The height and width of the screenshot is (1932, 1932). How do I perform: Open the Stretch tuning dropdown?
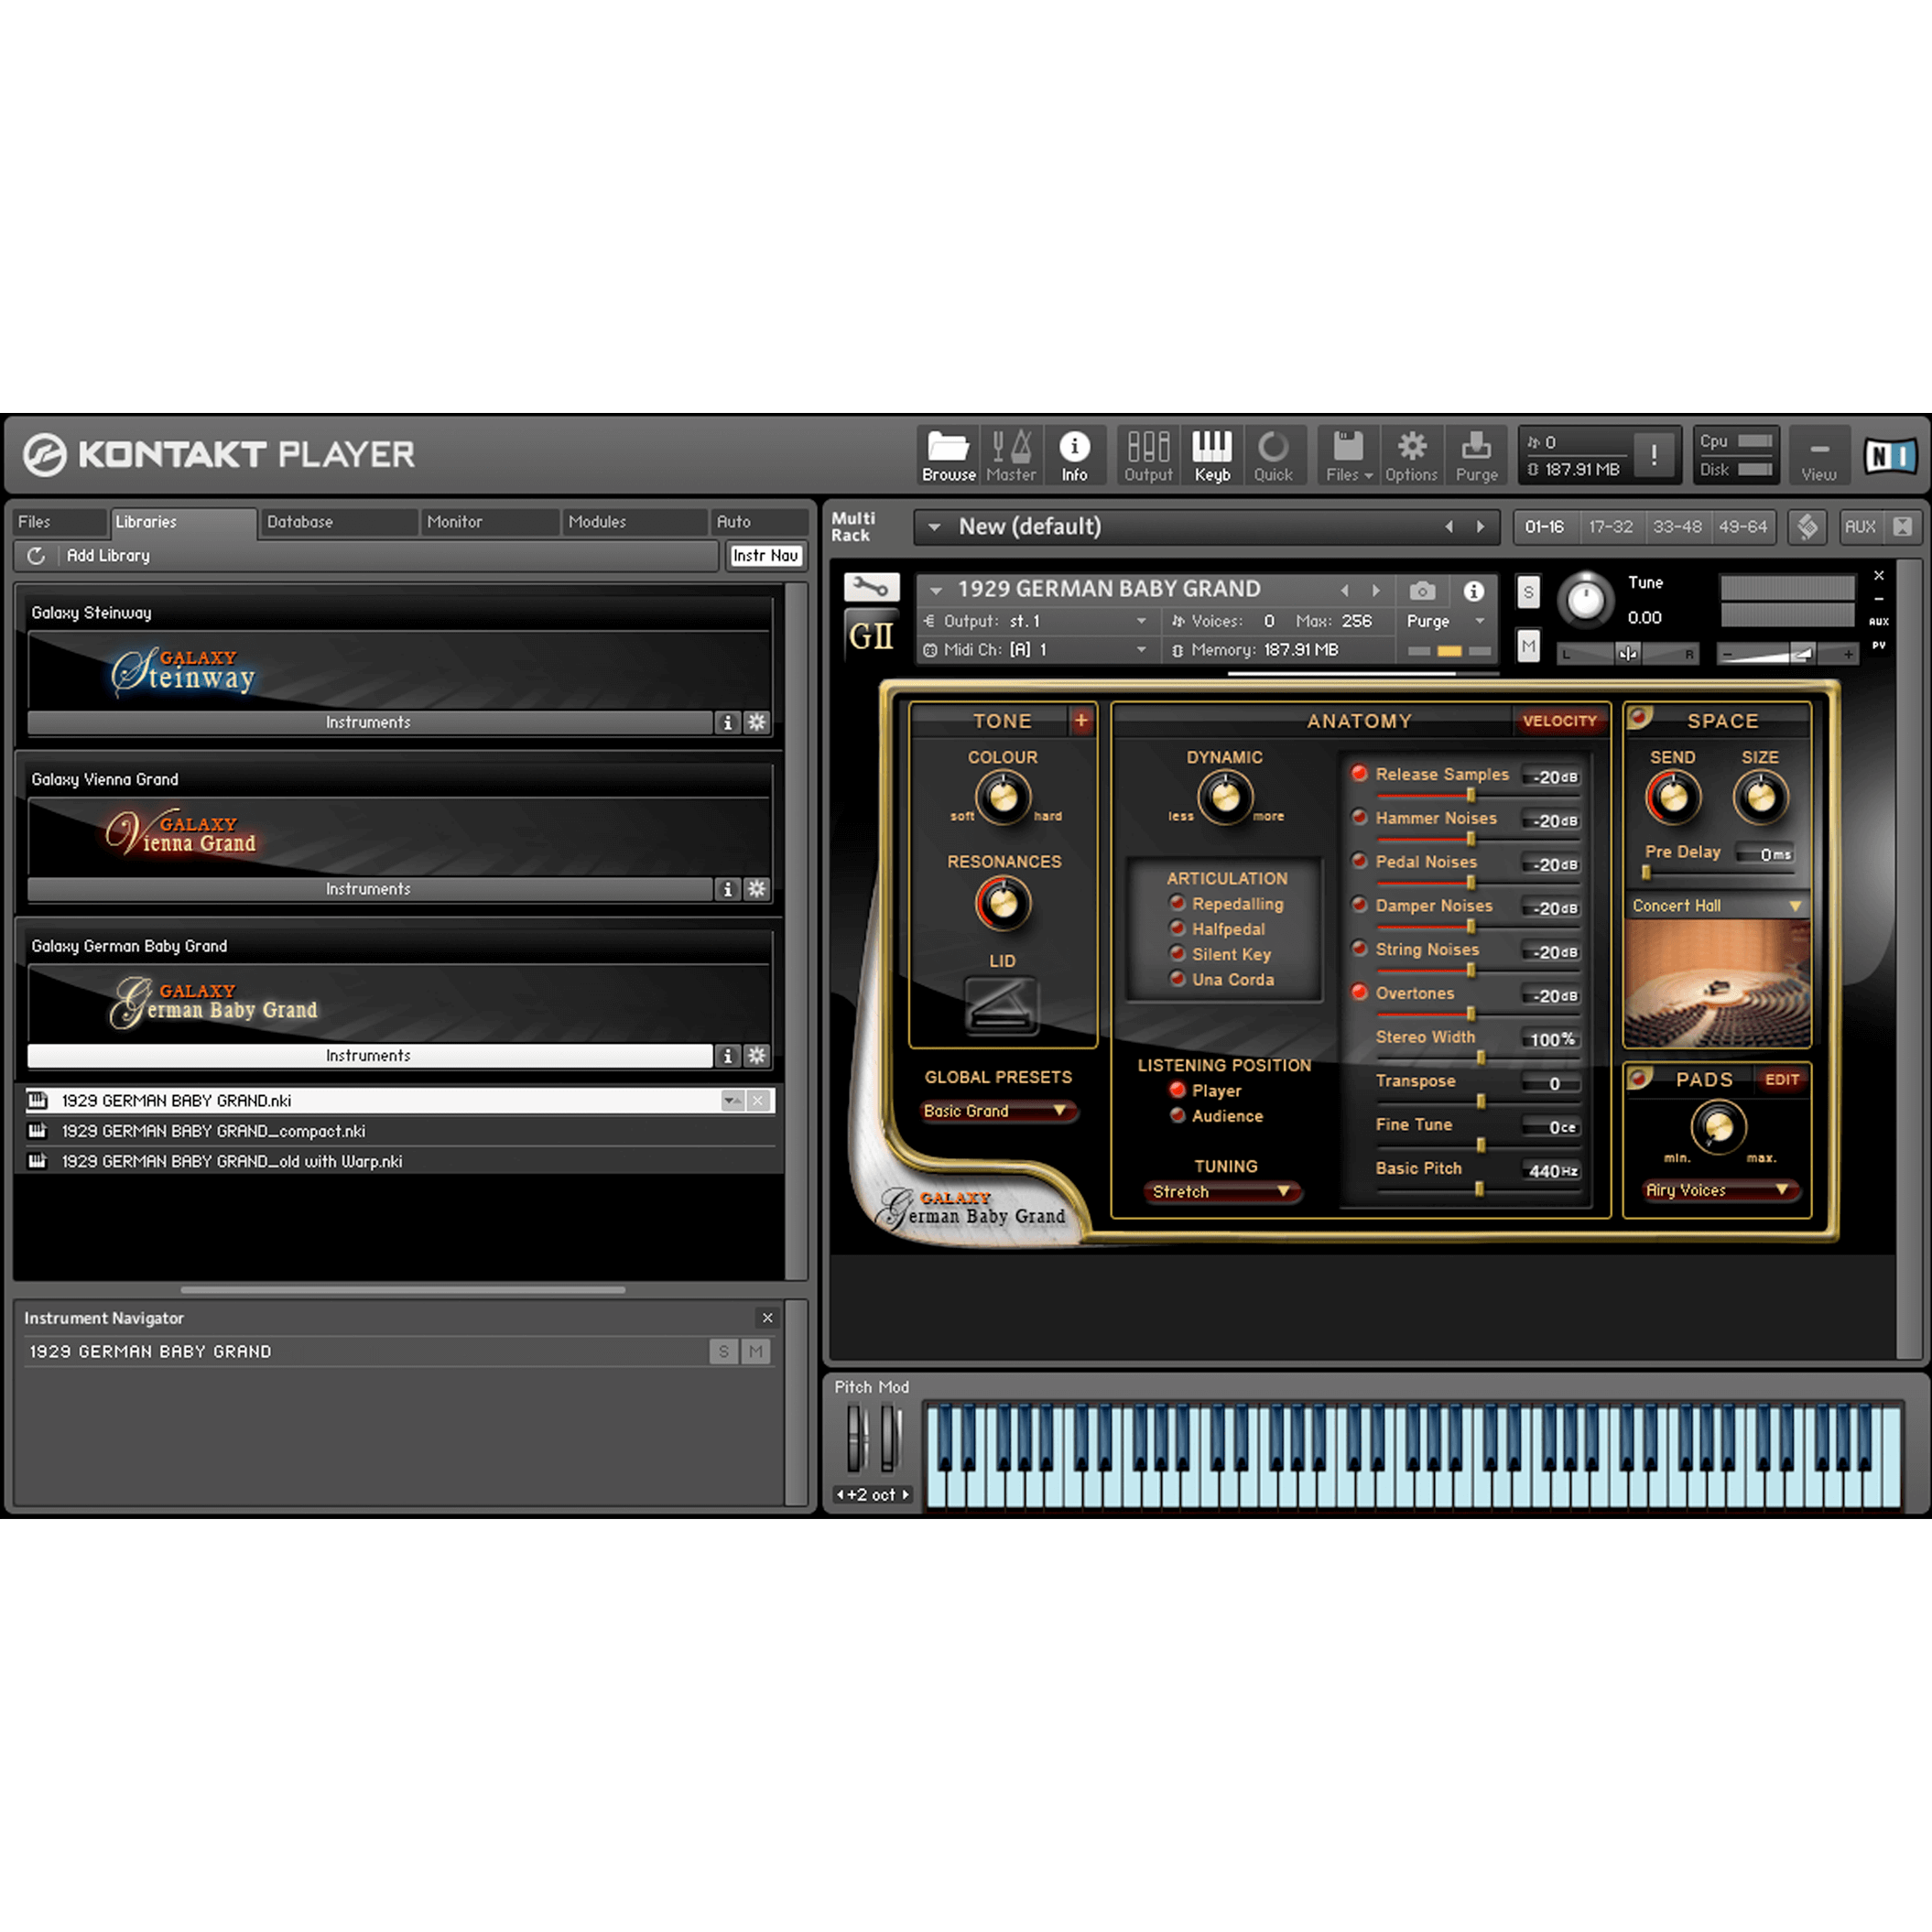click(x=1222, y=1191)
